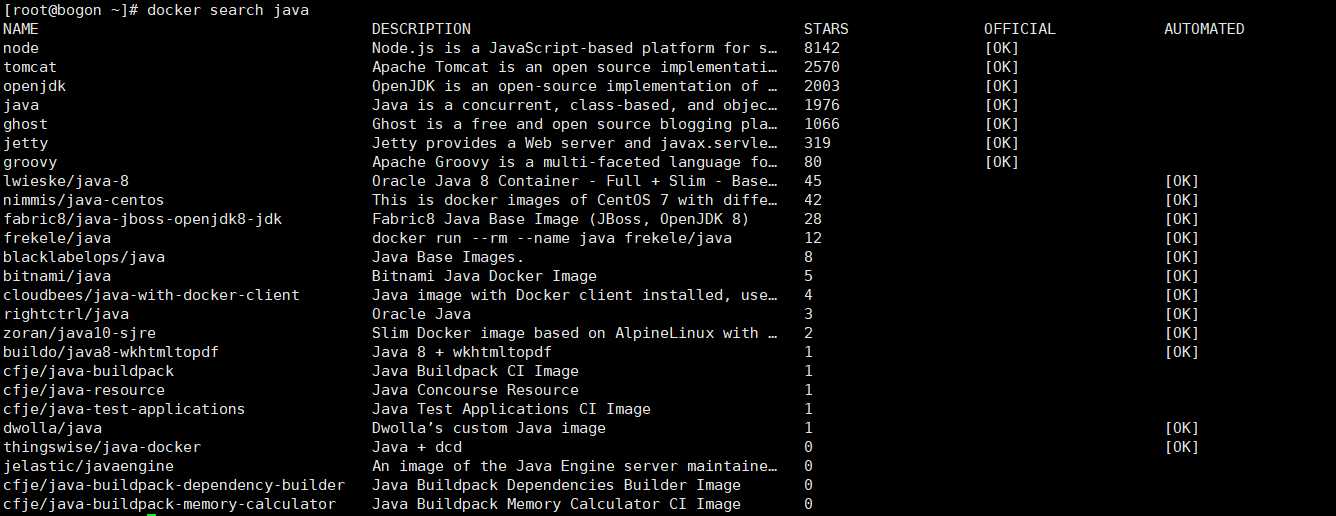Click the 'Java Base Images.' description
Viewport: 1336px width, 516px height.
[x=448, y=257]
